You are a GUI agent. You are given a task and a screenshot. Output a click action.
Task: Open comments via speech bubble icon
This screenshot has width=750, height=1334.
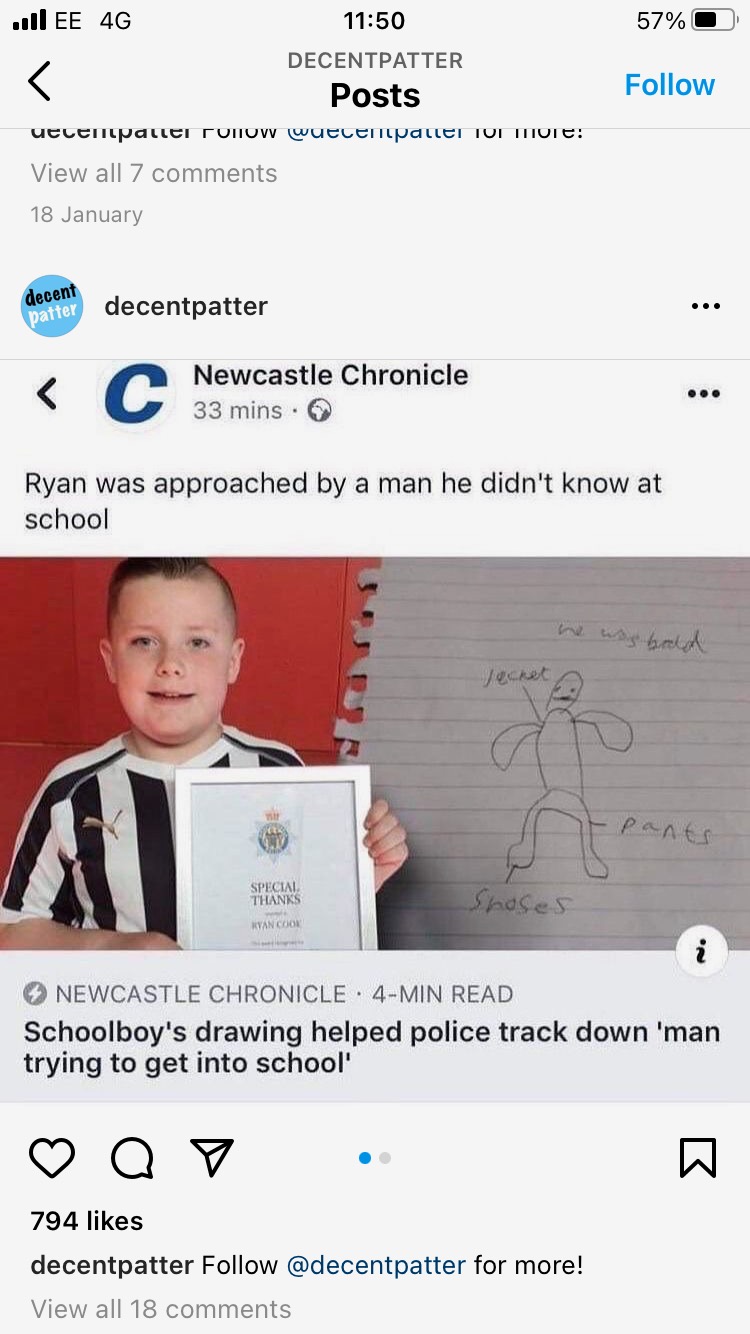(x=132, y=1158)
